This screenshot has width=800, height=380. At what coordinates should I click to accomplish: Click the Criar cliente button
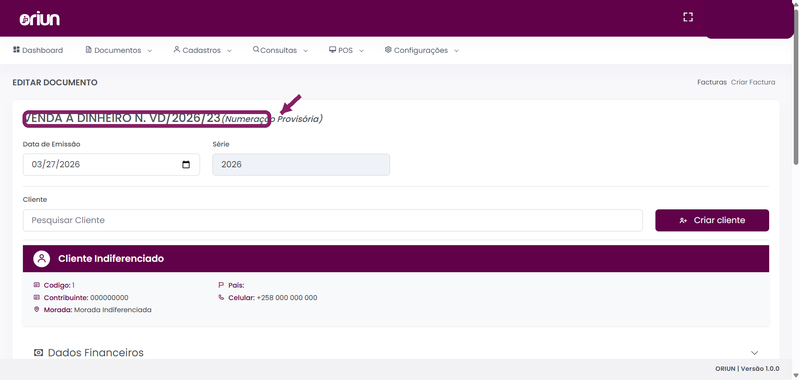click(x=712, y=220)
